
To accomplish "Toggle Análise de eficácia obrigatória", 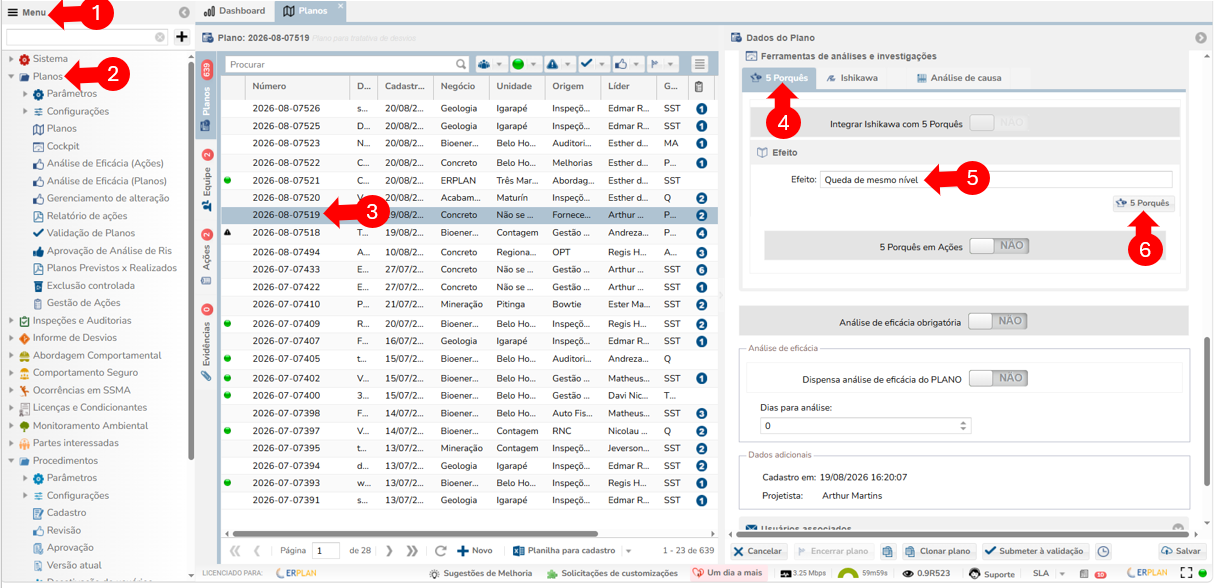I will (997, 322).
